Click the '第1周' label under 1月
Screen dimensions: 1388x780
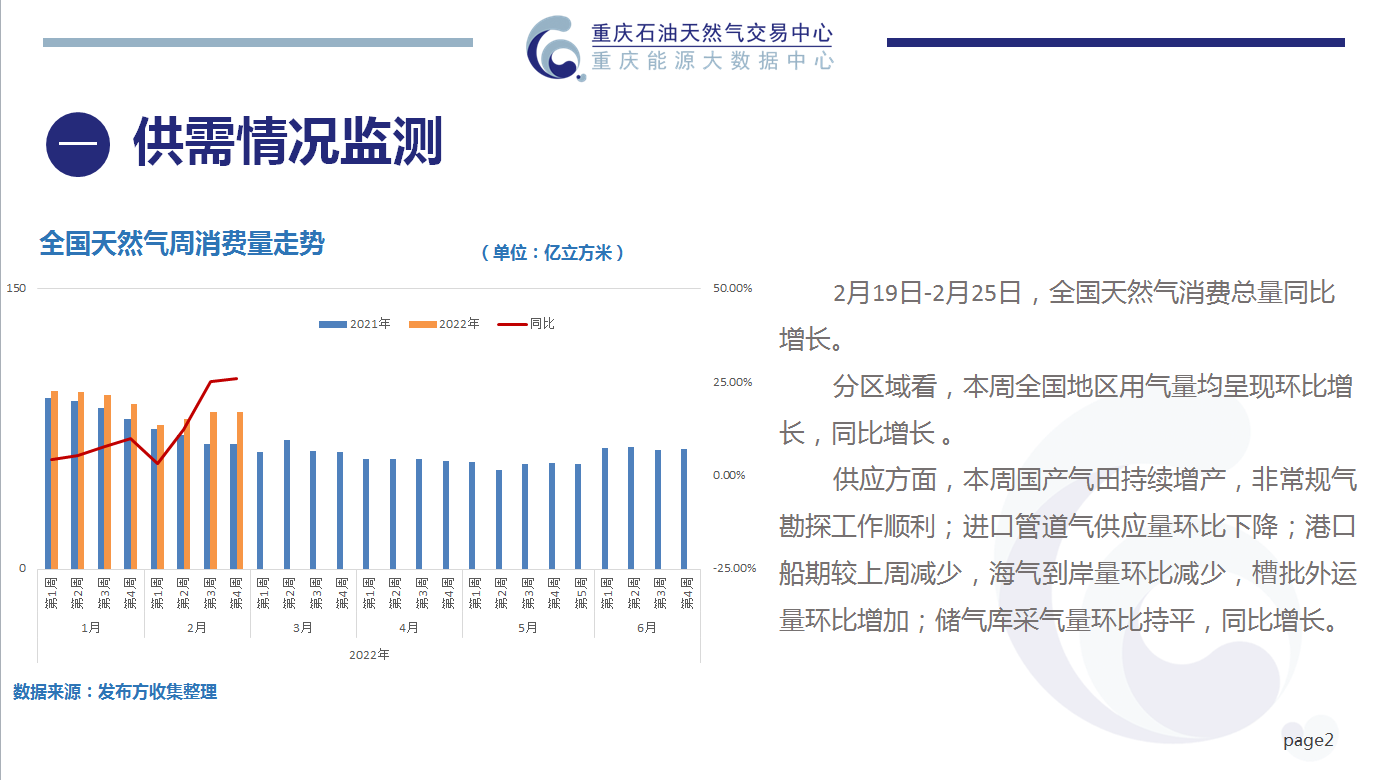(x=51, y=593)
